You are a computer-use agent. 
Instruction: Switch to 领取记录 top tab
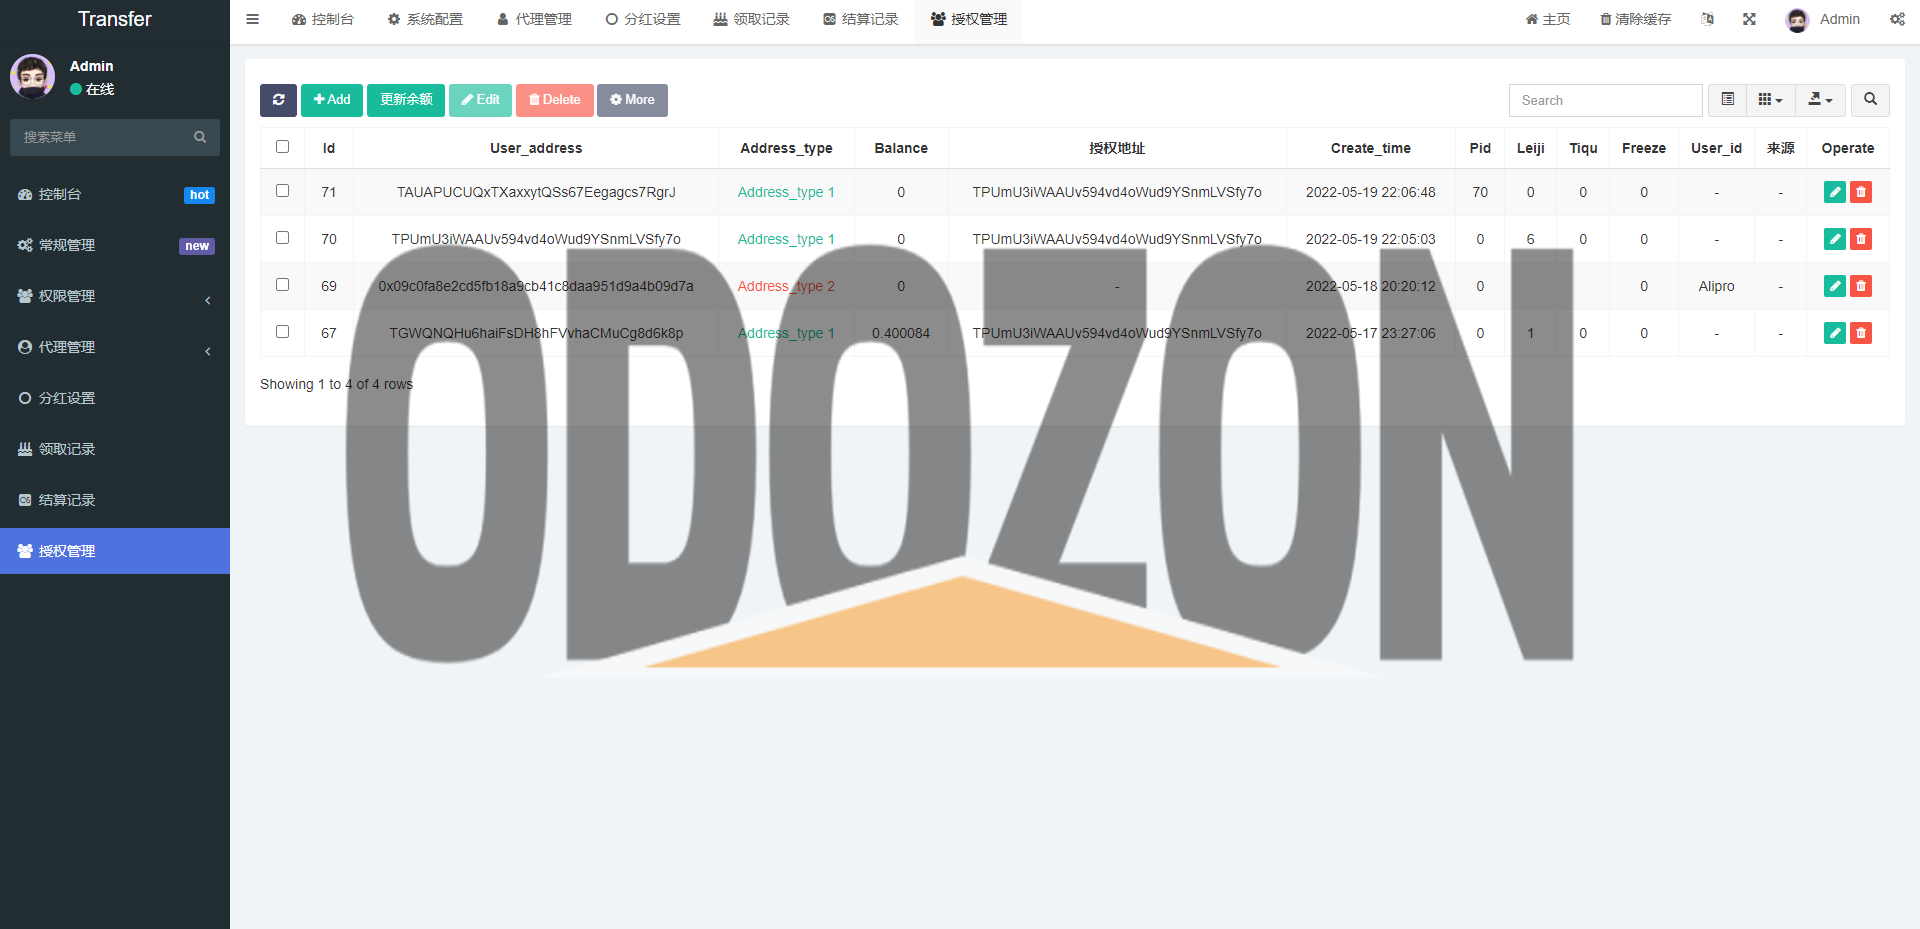tap(752, 19)
